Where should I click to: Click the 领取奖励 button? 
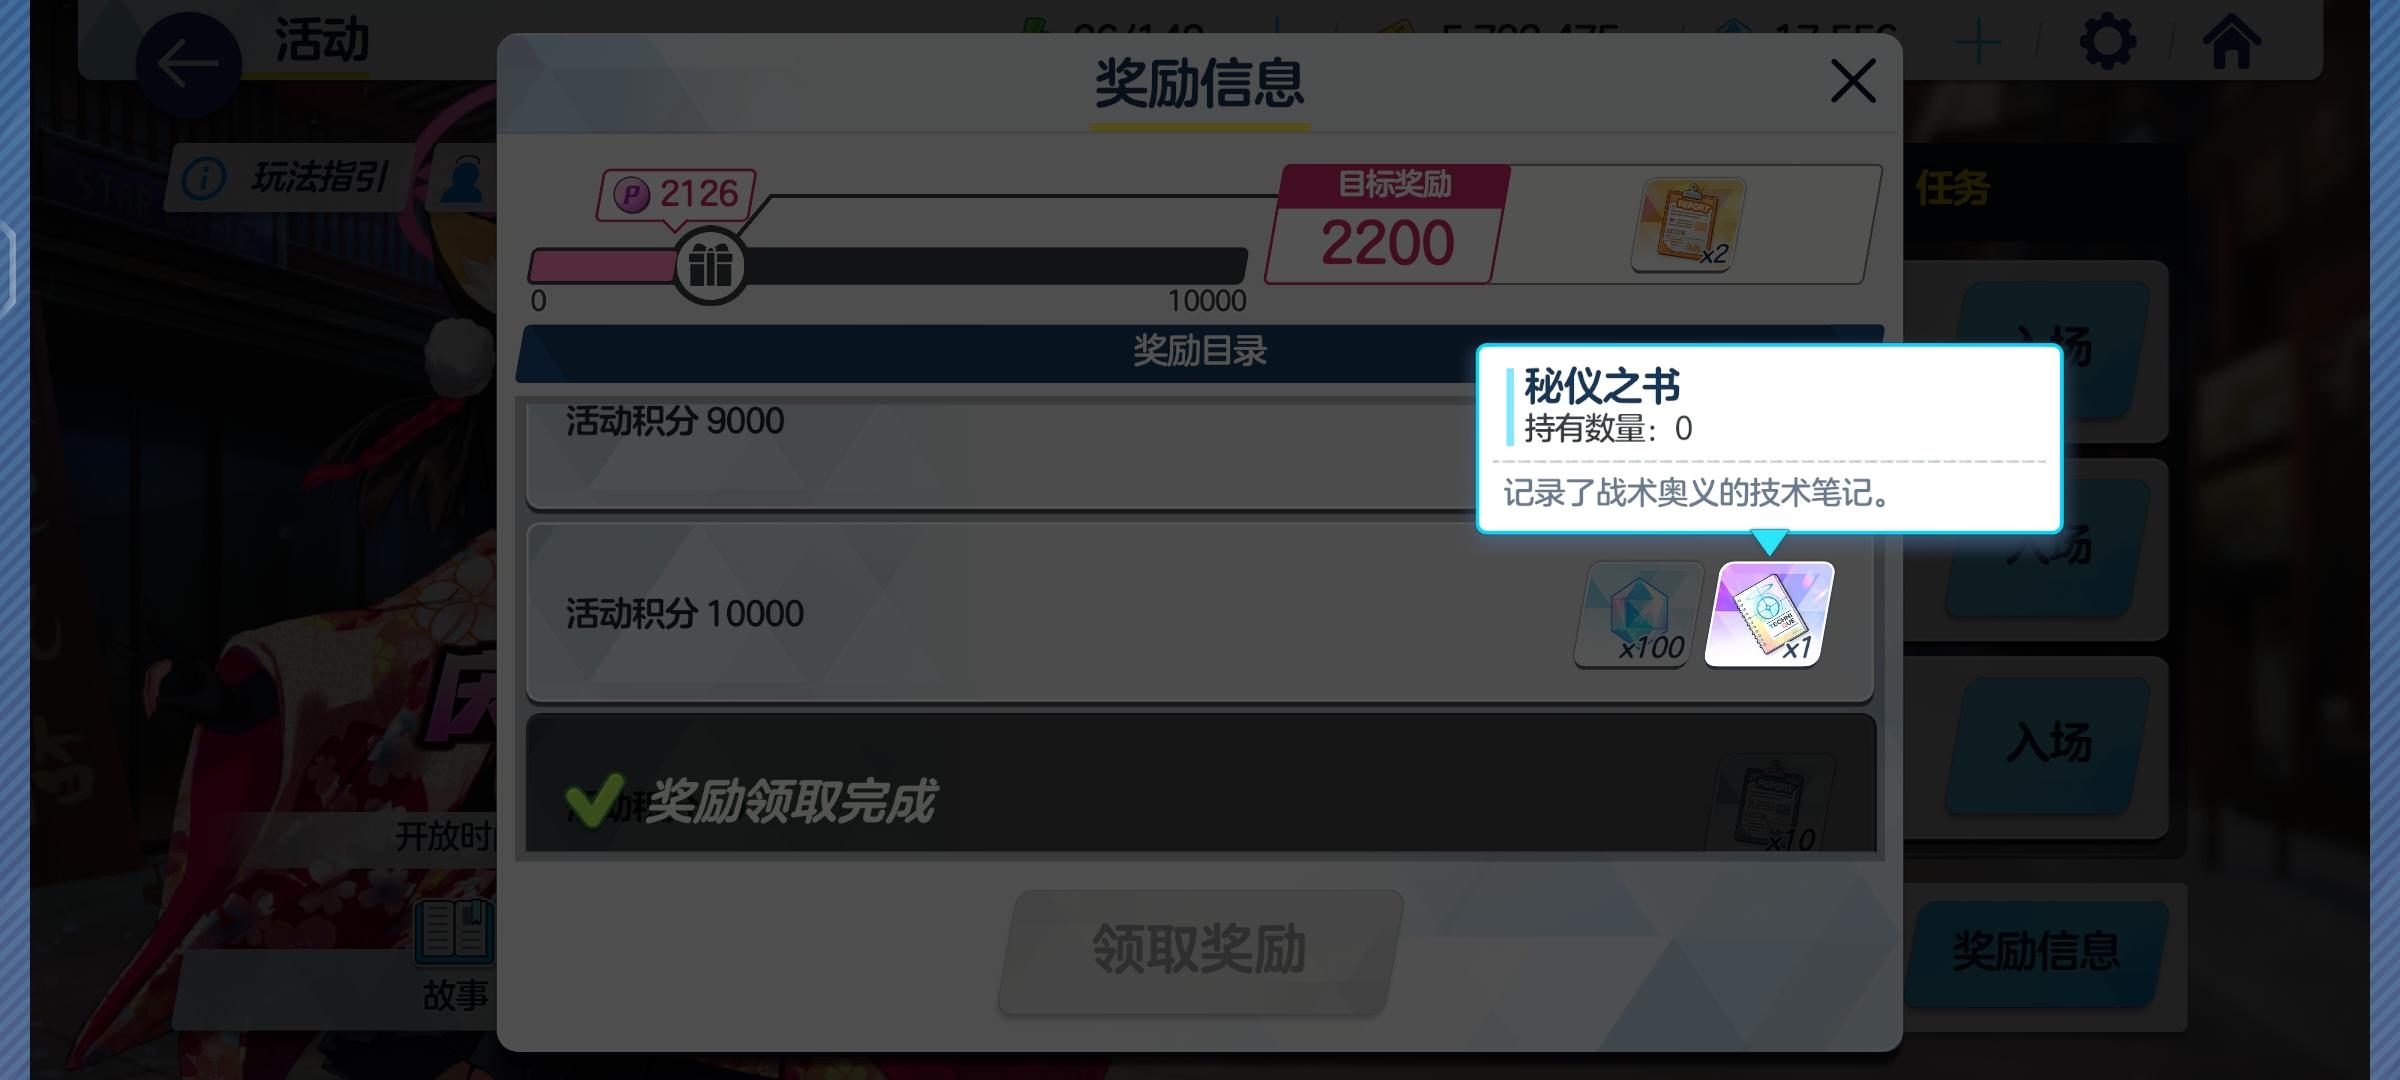1200,951
